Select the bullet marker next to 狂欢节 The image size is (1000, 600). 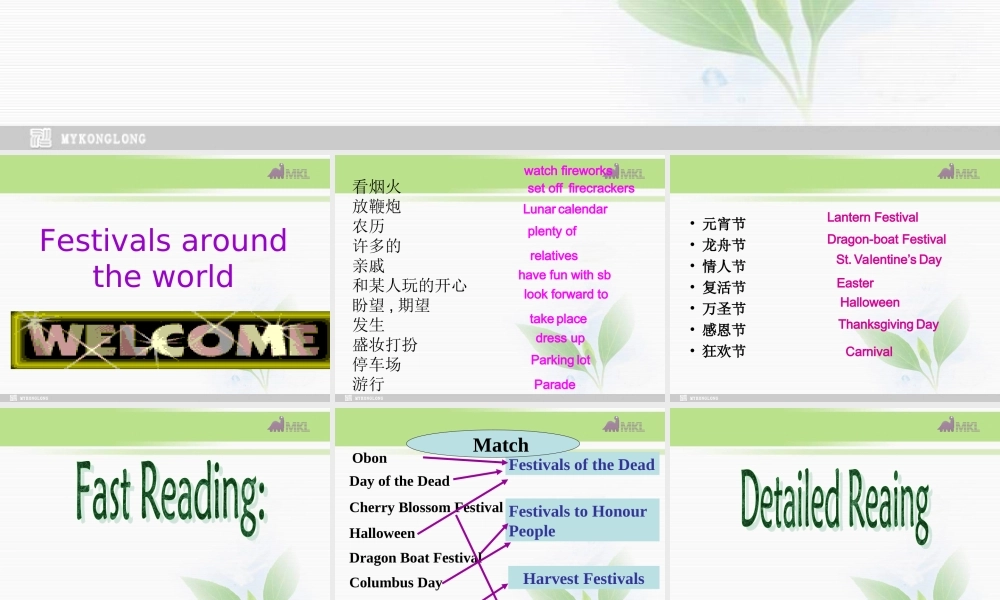point(690,351)
